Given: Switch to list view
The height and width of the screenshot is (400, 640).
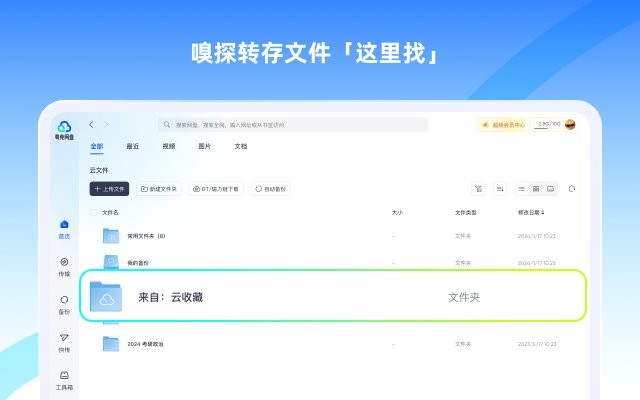Looking at the screenshot, I should point(522,189).
